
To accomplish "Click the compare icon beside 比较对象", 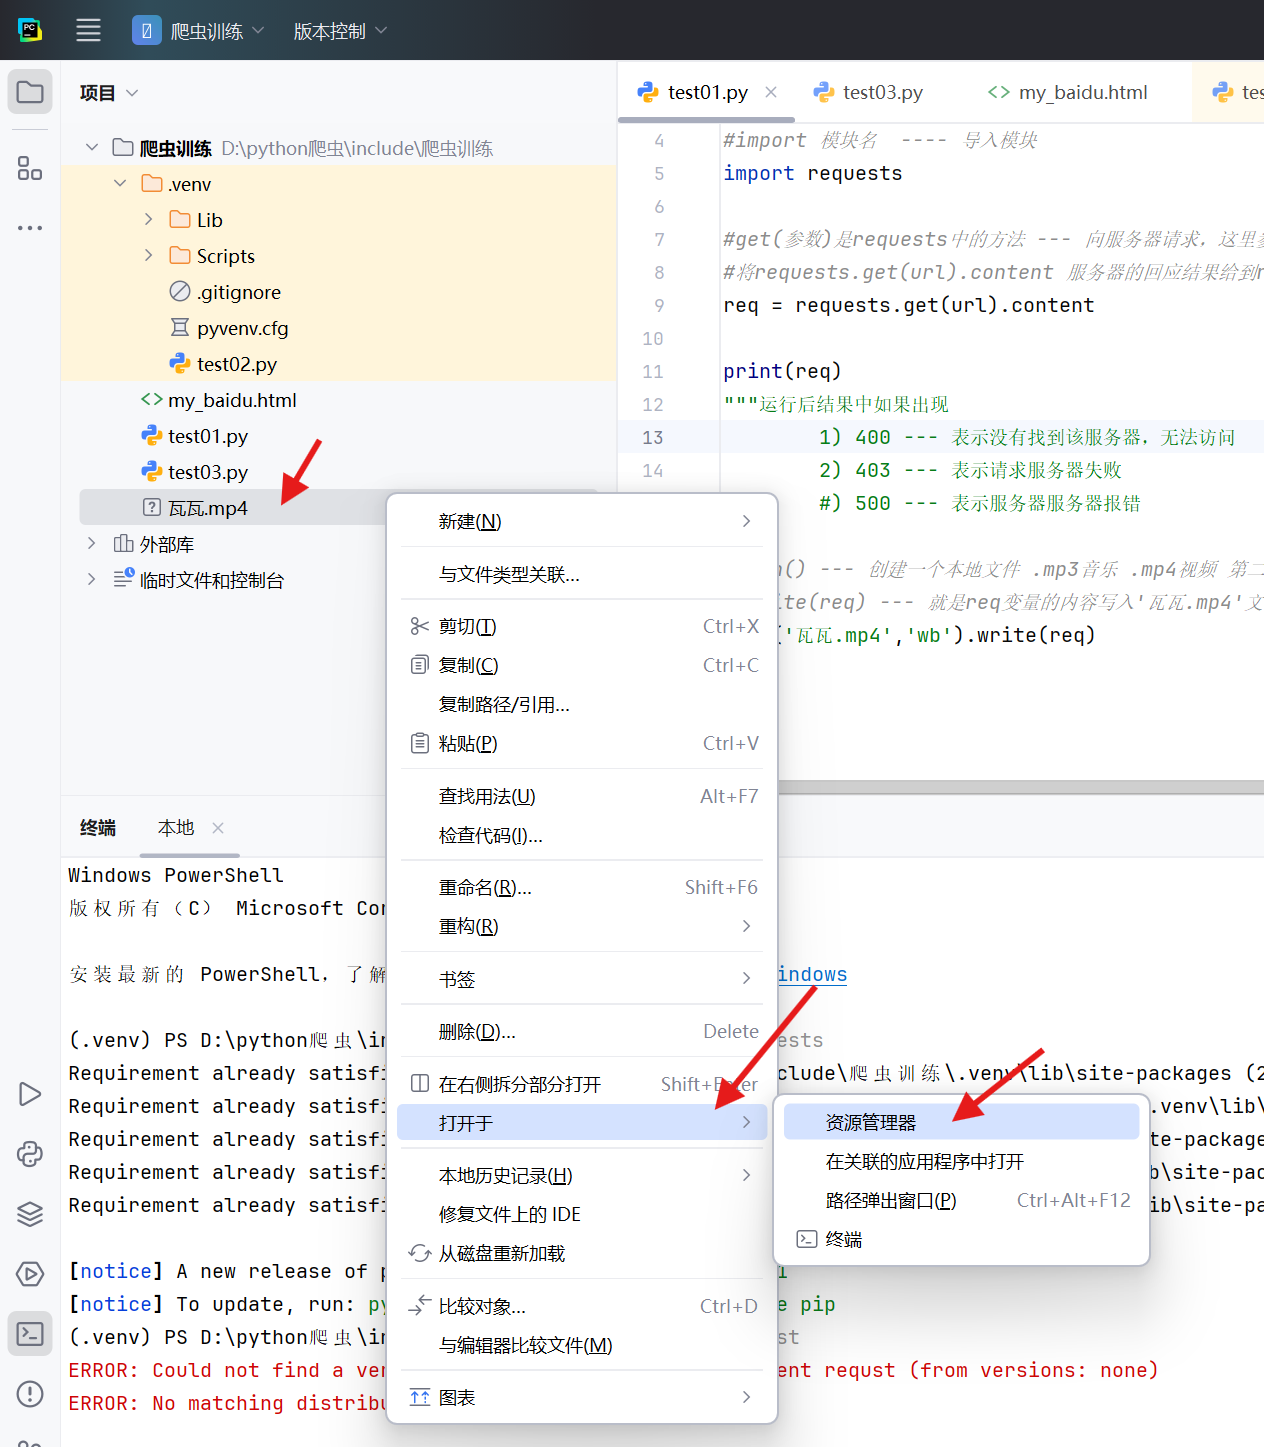I will point(420,1306).
